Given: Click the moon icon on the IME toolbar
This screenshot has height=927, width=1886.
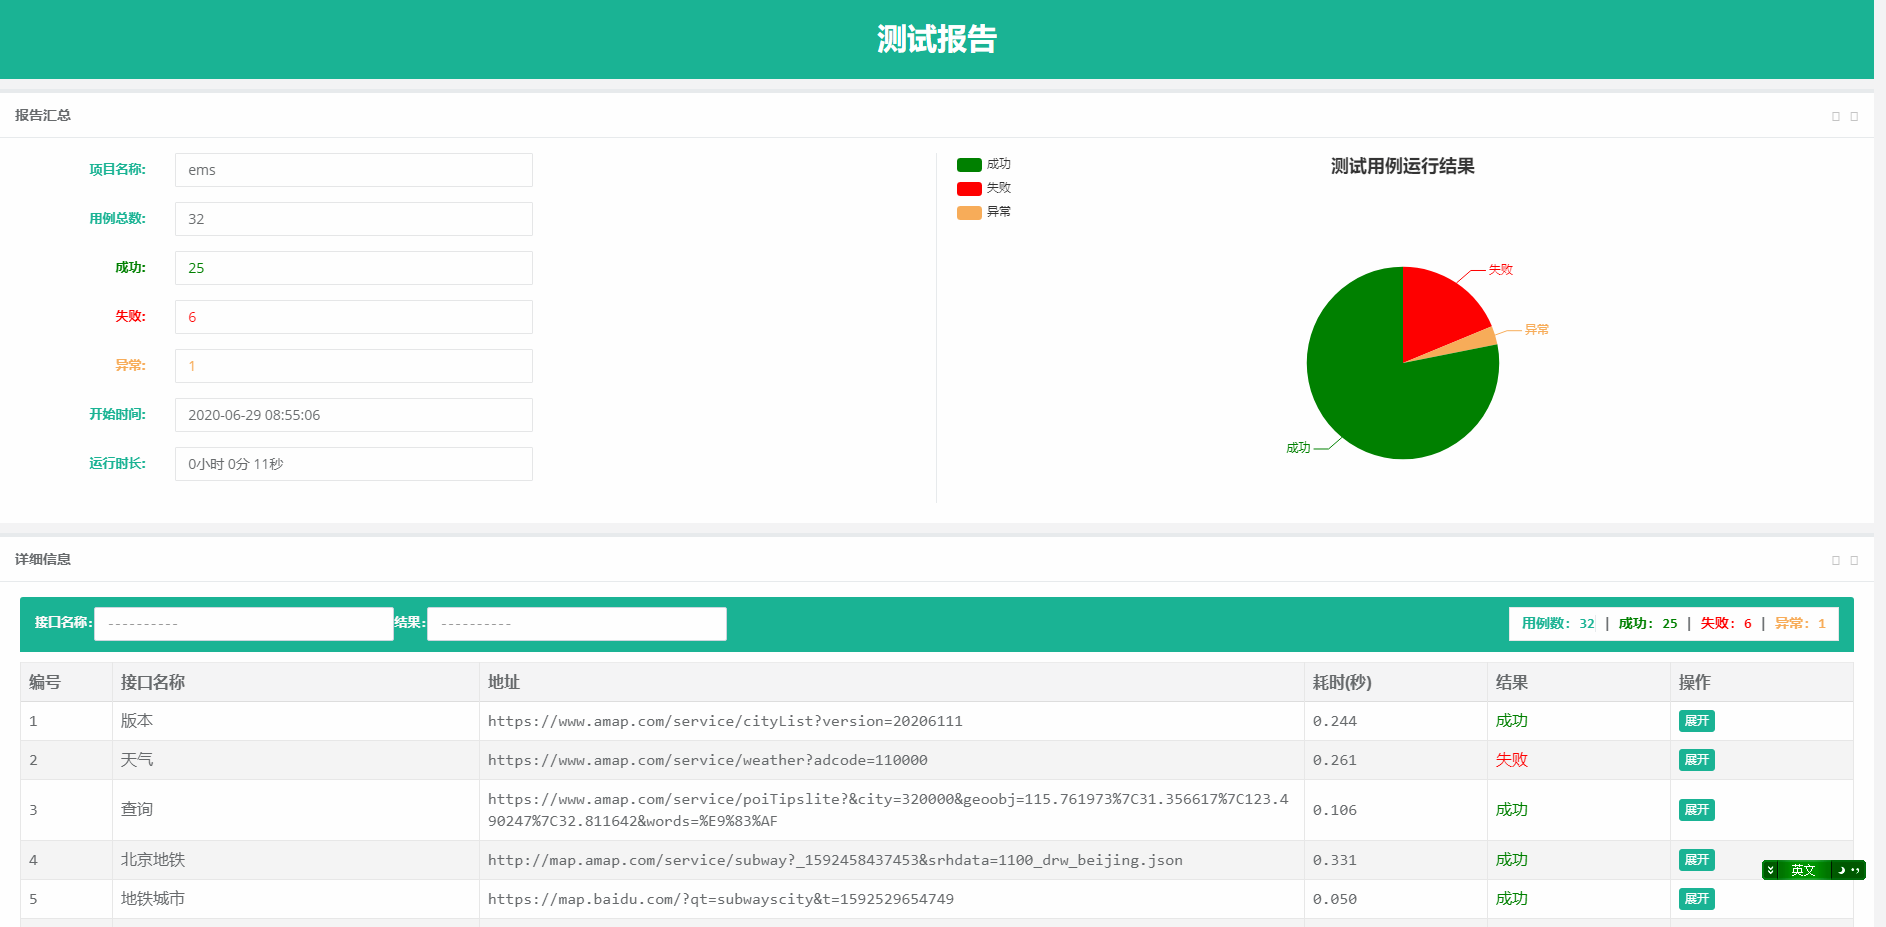Looking at the screenshot, I should pyautogui.click(x=1841, y=870).
